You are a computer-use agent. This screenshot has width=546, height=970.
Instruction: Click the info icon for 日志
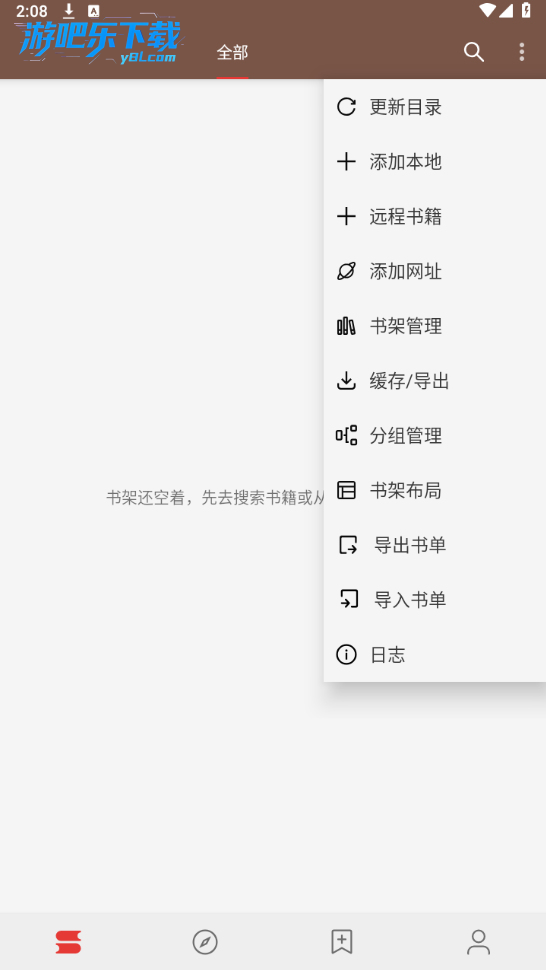click(346, 655)
